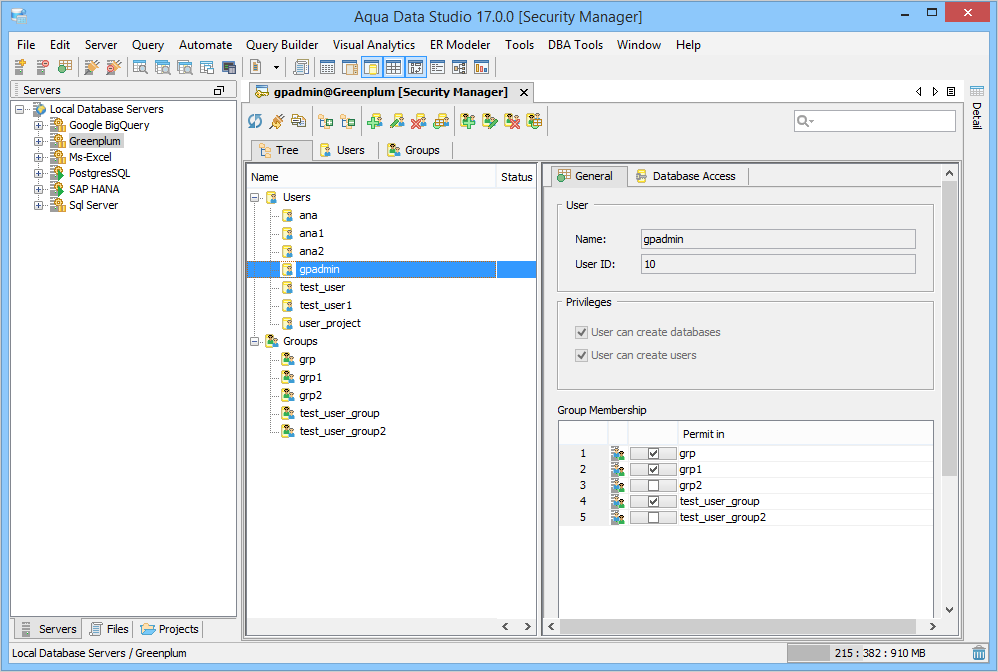This screenshot has height=672, width=998.
Task: Toggle 'User can create databases' checkbox
Action: [581, 332]
